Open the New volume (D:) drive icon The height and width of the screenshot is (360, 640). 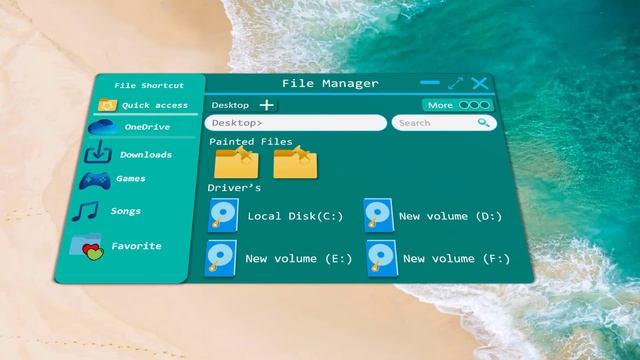coord(378,215)
